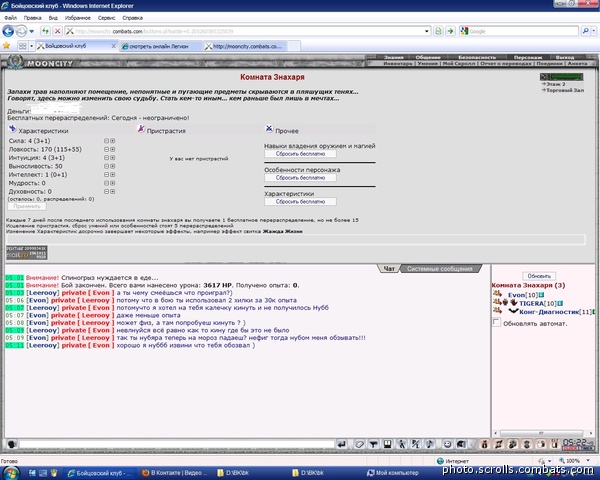Increase Духовность with the plus button
600x480 pixels.
point(112,191)
